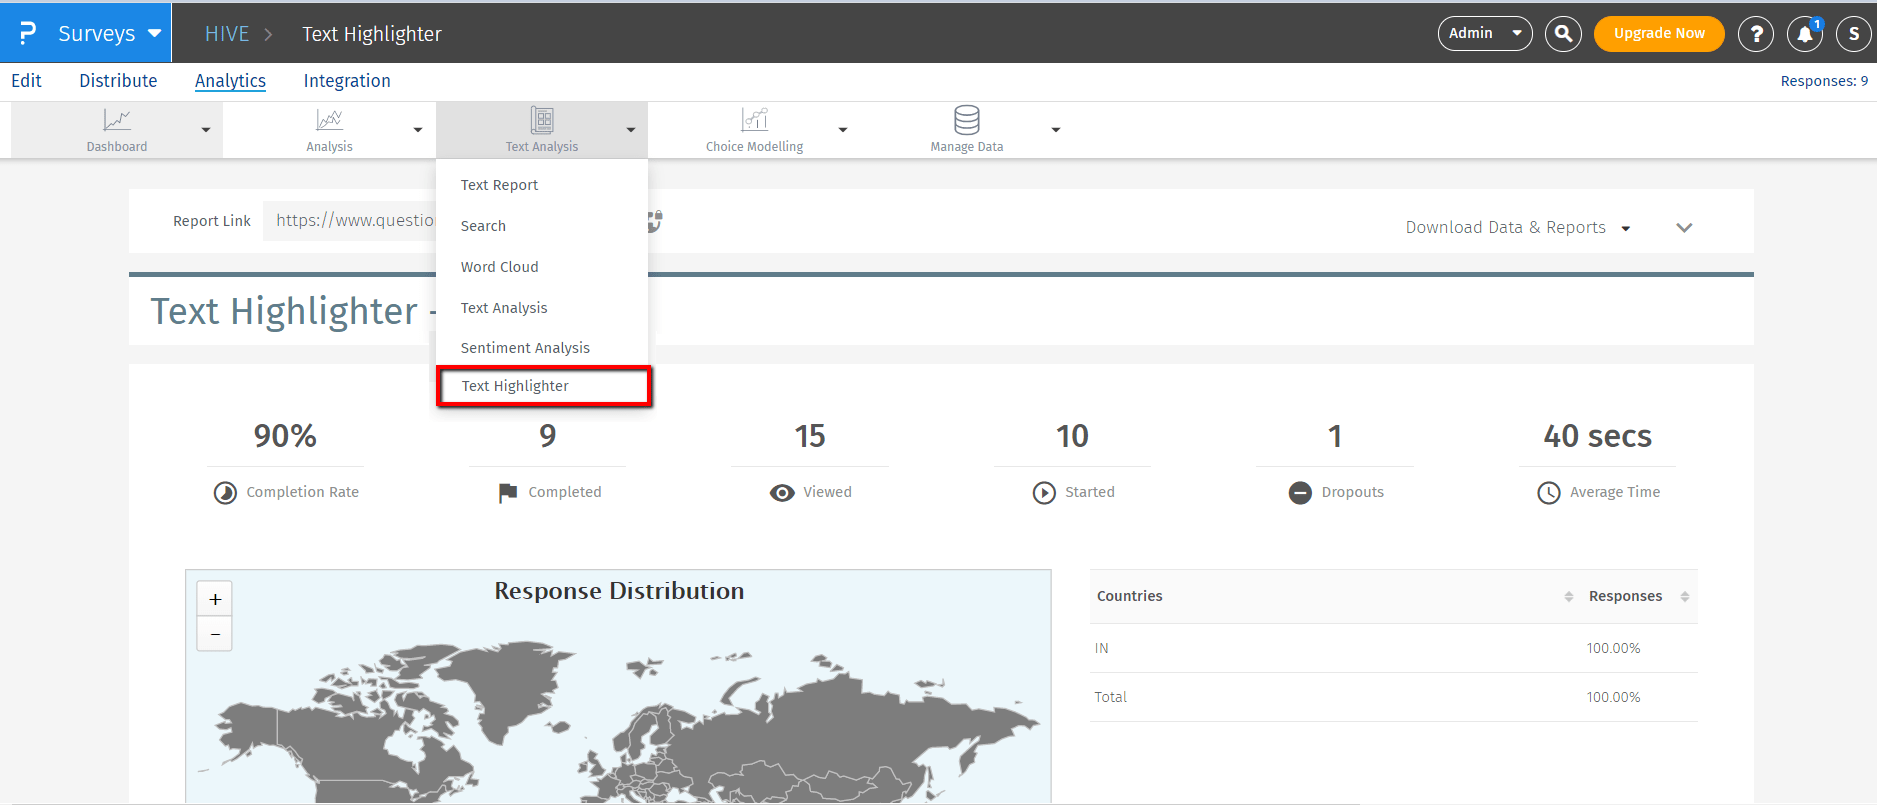Click the Analysis graph icon
This screenshot has width=1877, height=805.
[329, 121]
